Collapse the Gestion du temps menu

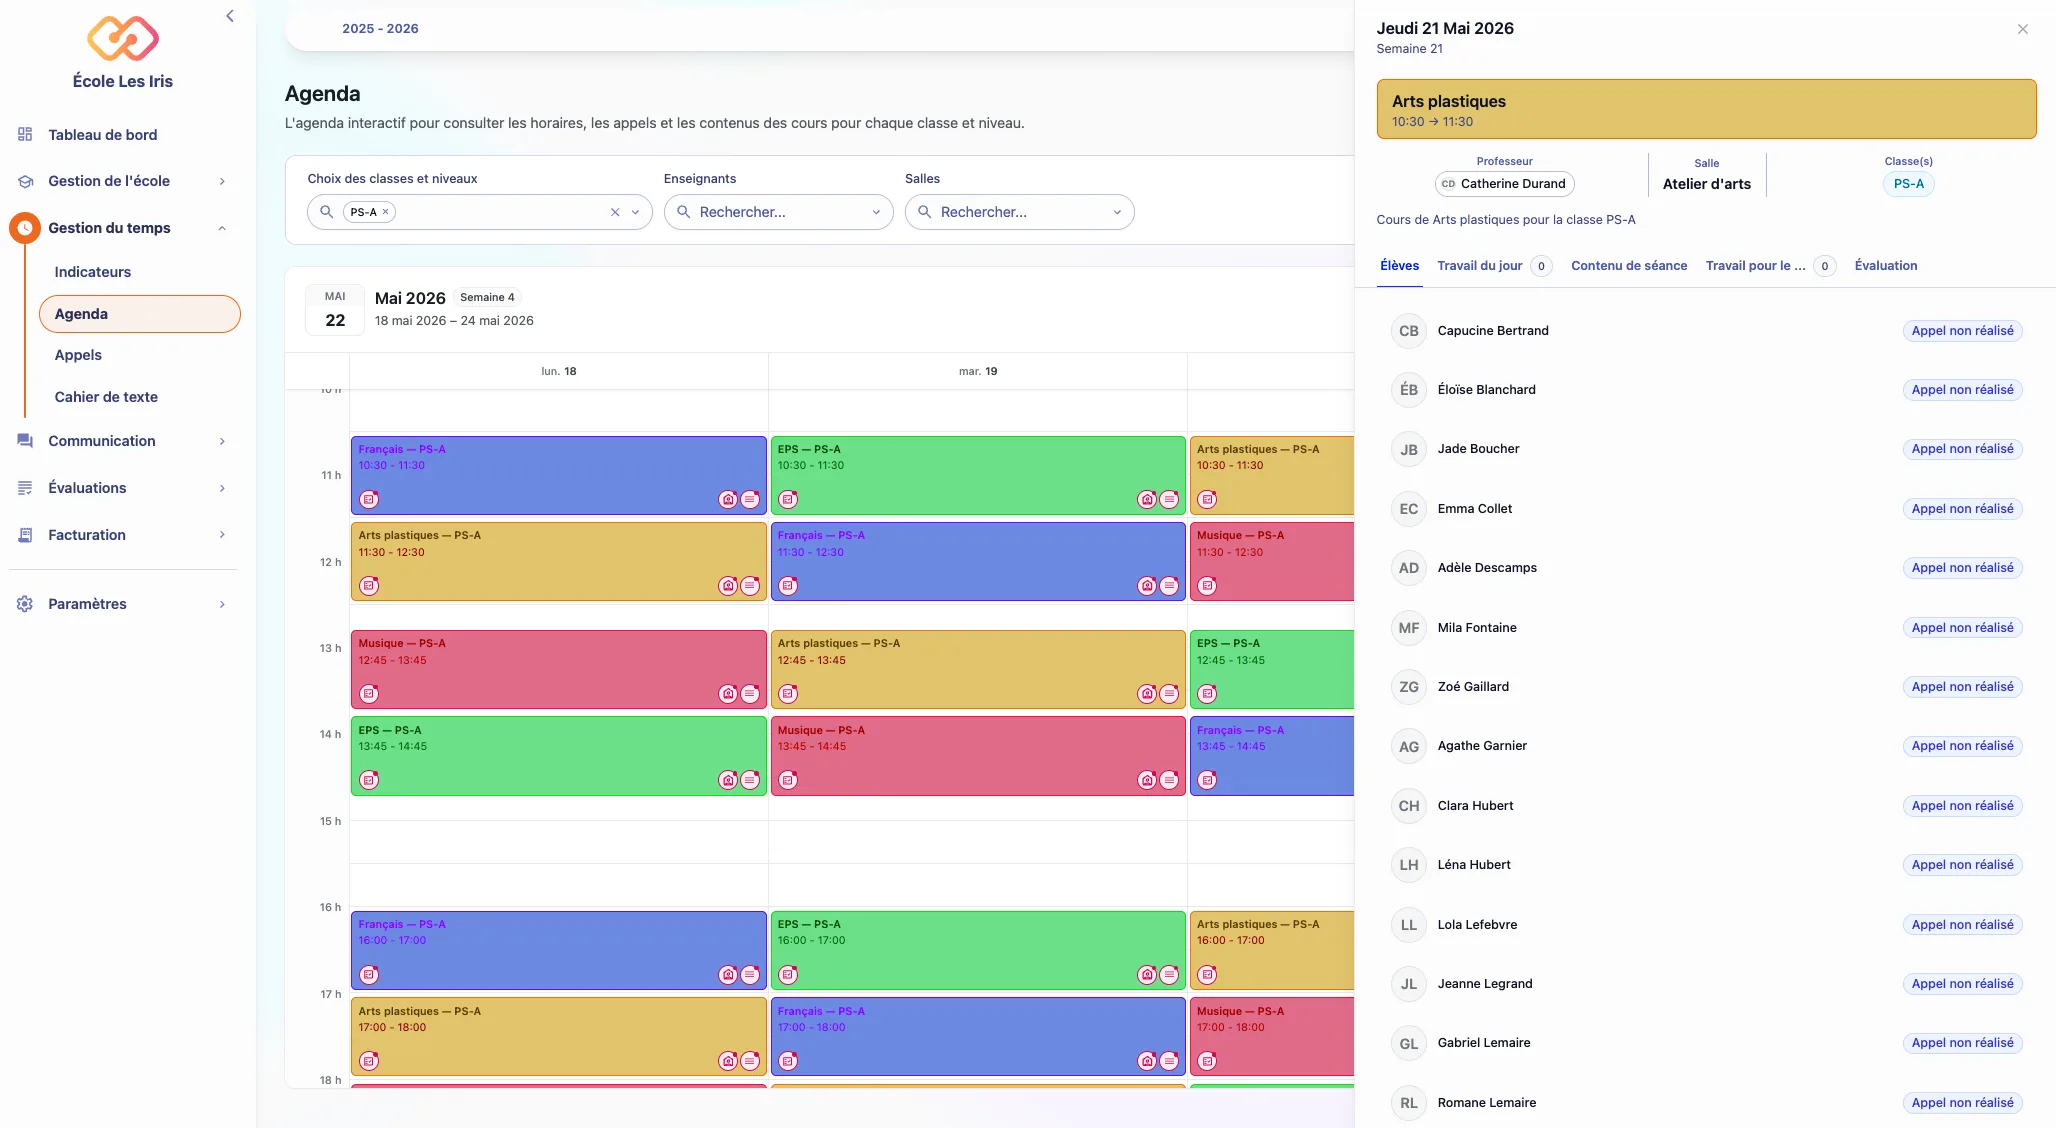coord(222,228)
